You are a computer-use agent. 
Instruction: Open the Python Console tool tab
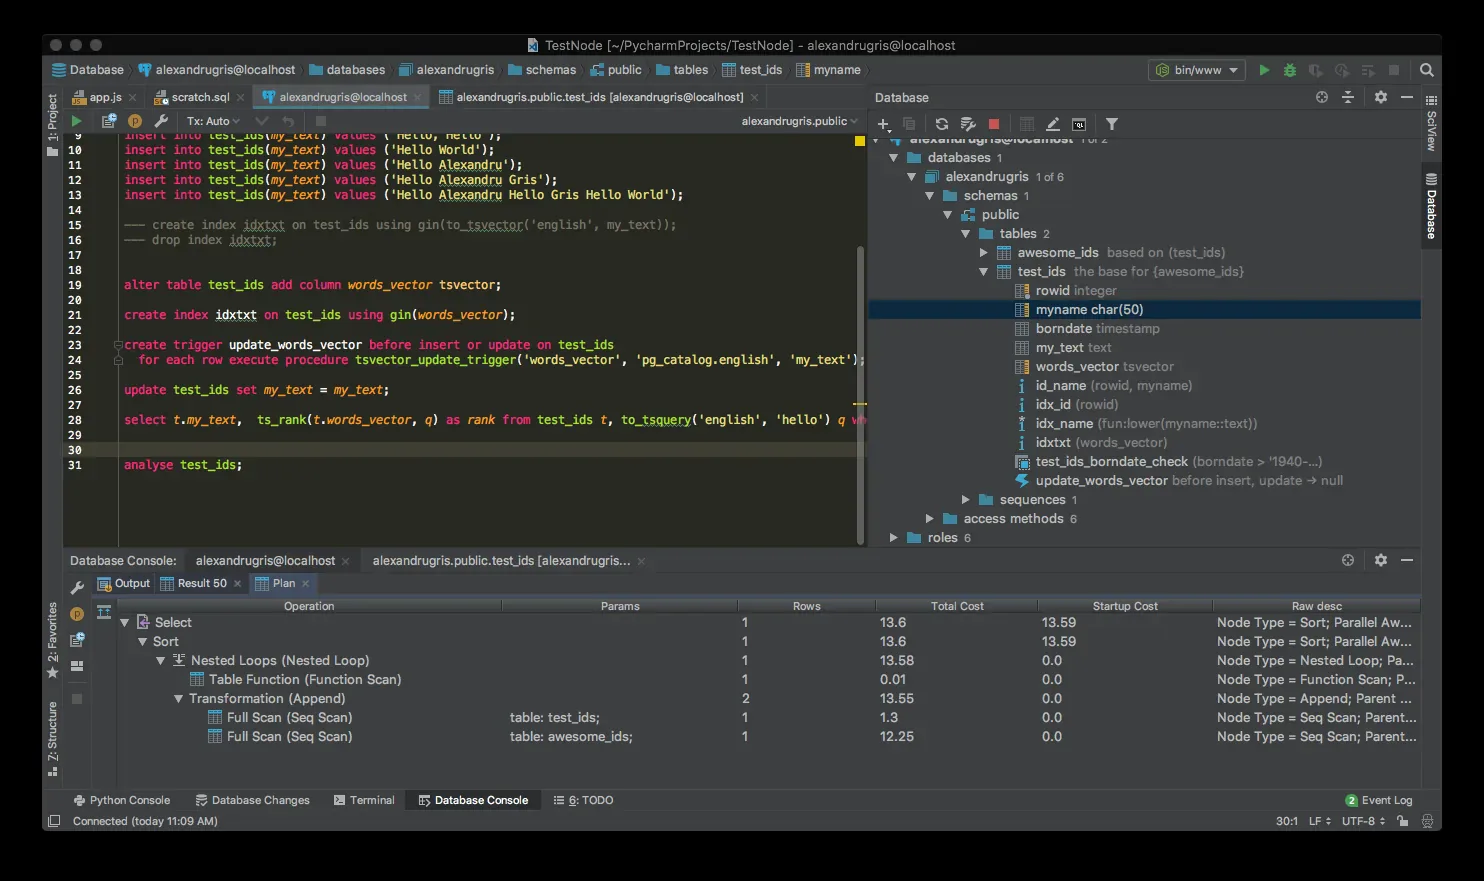pyautogui.click(x=122, y=800)
